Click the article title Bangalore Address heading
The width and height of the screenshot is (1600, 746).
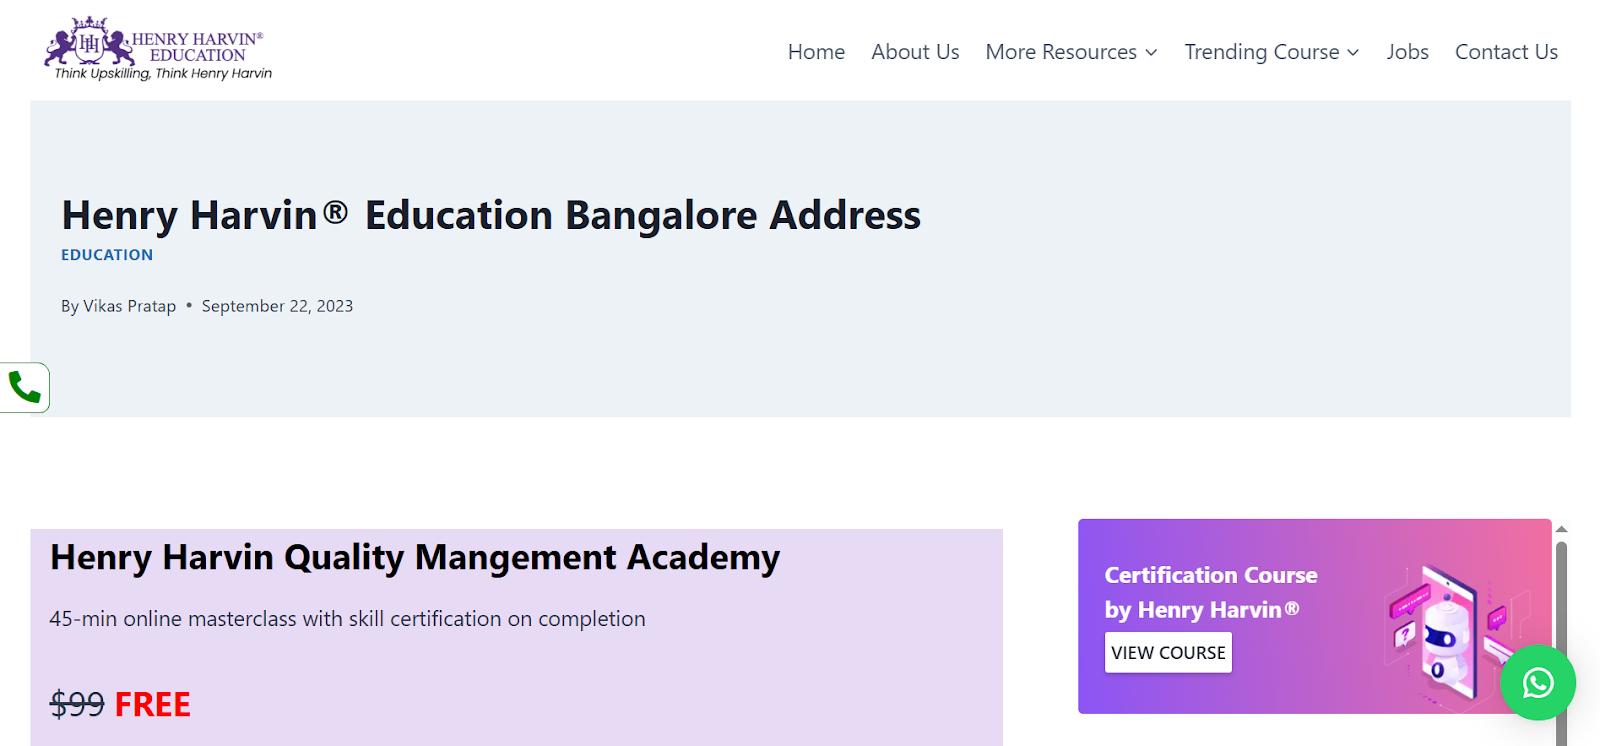[x=491, y=215]
